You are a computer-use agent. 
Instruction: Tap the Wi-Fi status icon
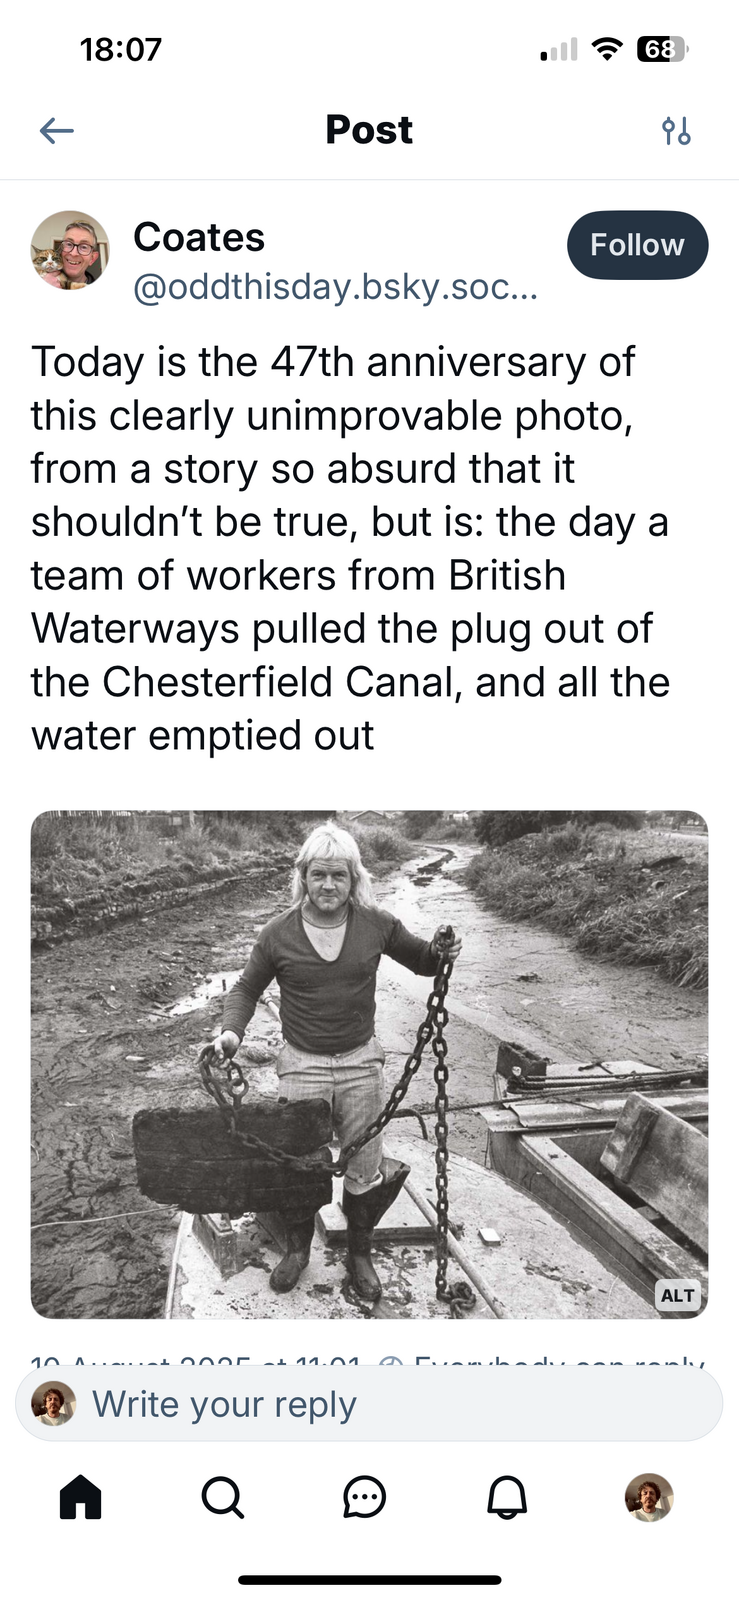pos(606,49)
